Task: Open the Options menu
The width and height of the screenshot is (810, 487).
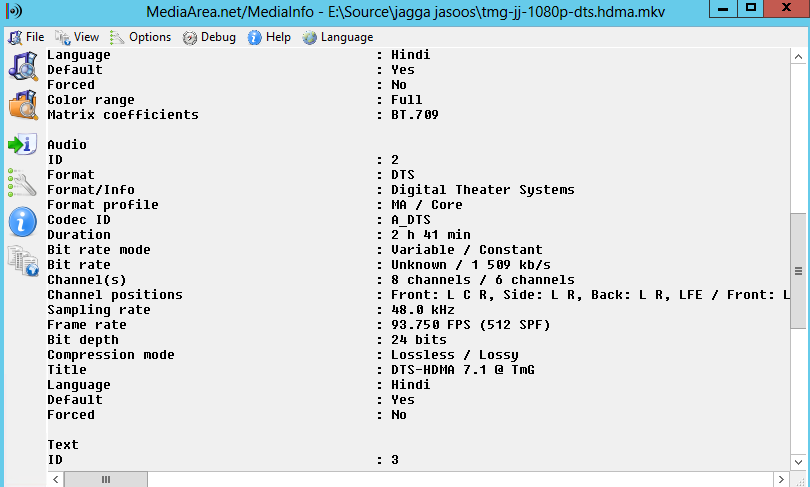Action: pos(140,37)
